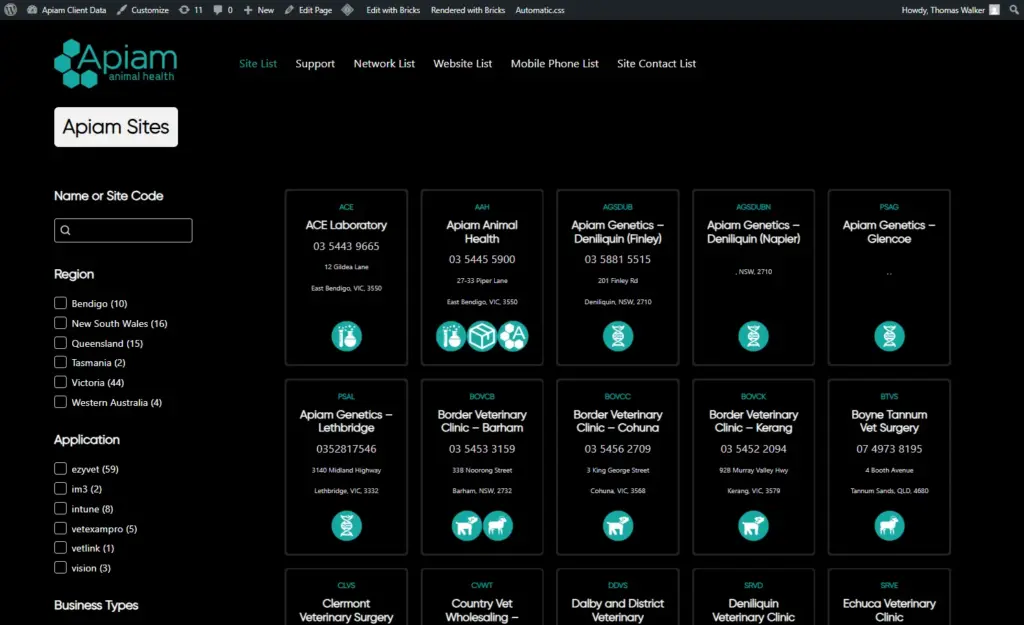Open the Clermont Veterinary Surgery card title
Screen dimensions: 1024x625
coord(346,610)
